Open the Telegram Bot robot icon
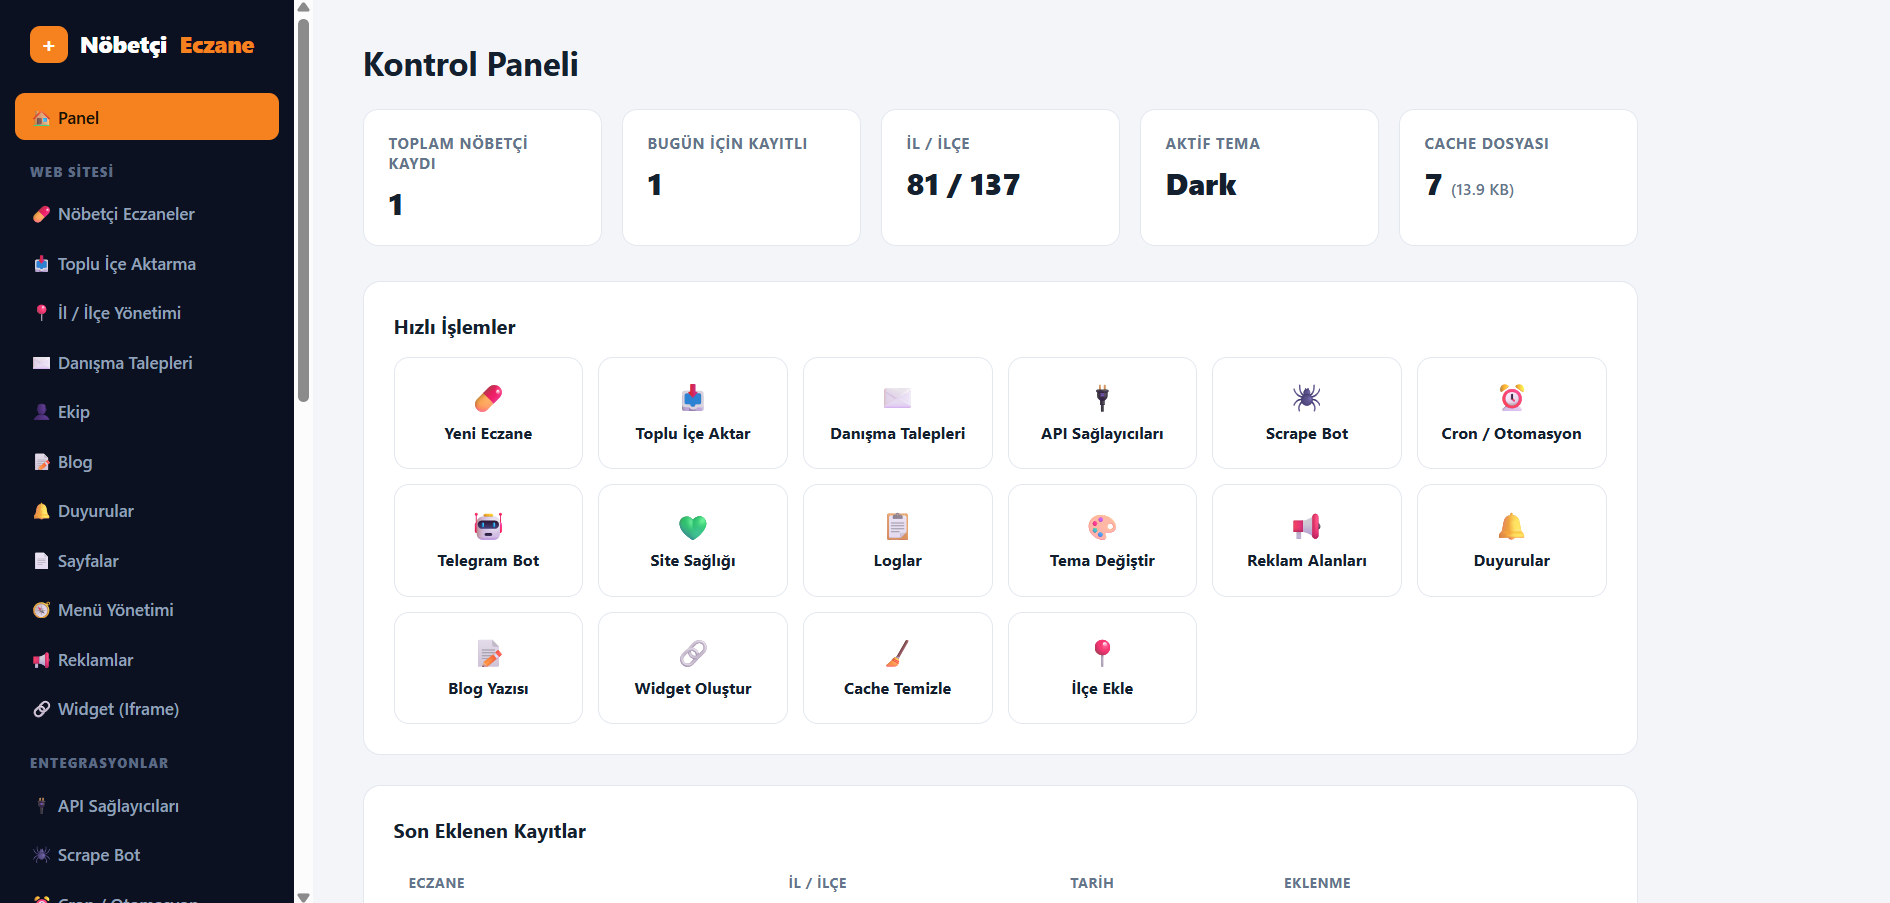Image resolution: width=1890 pixels, height=903 pixels. [488, 525]
